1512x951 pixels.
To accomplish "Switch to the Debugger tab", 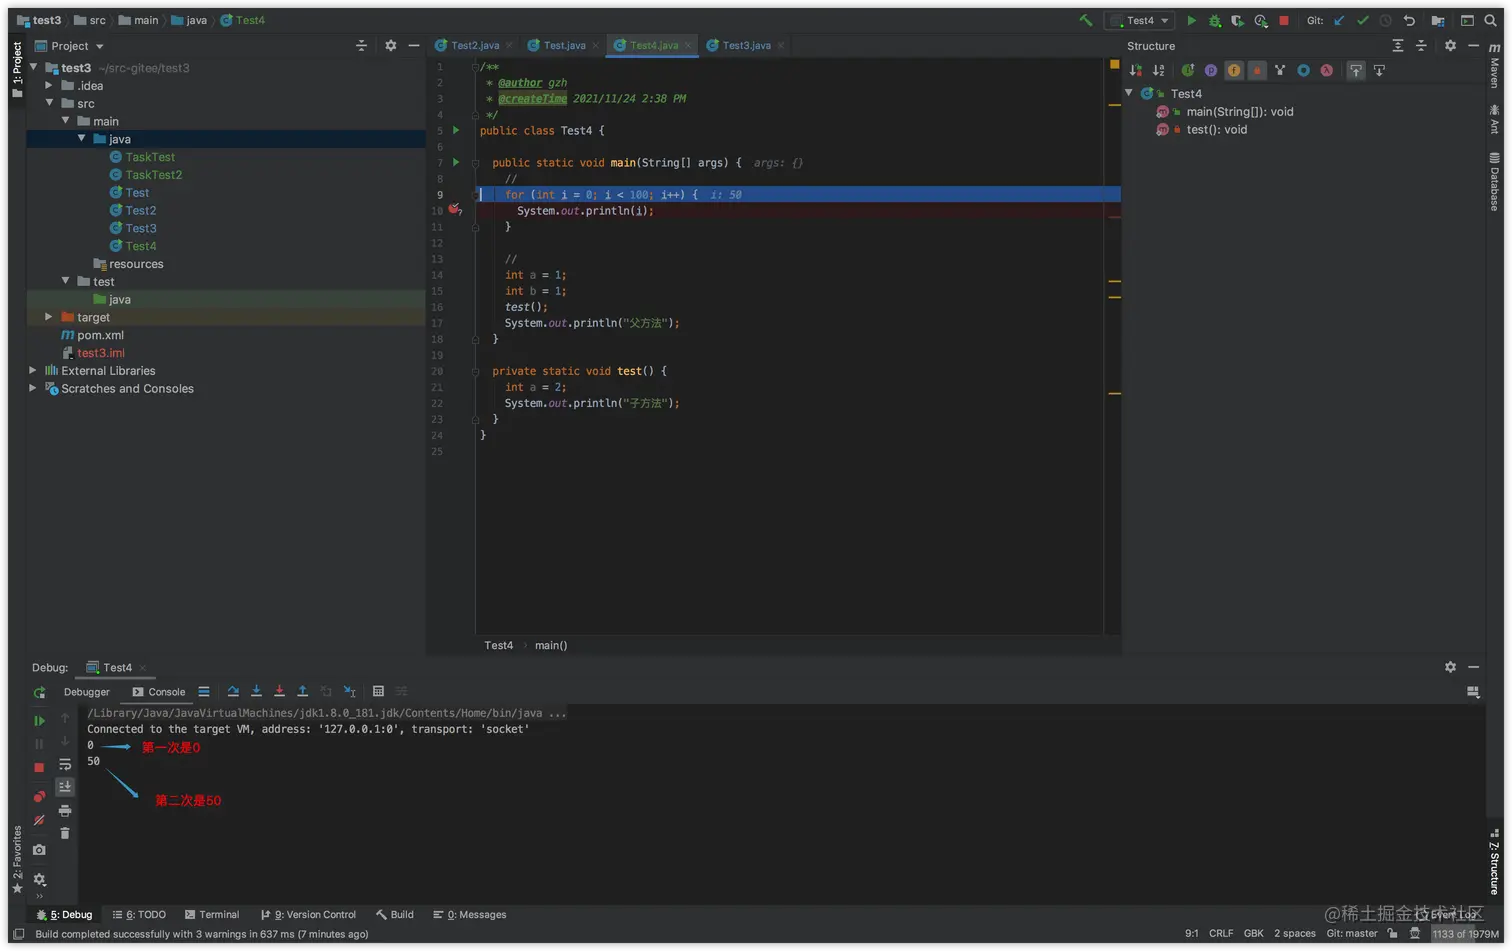I will tap(87, 692).
